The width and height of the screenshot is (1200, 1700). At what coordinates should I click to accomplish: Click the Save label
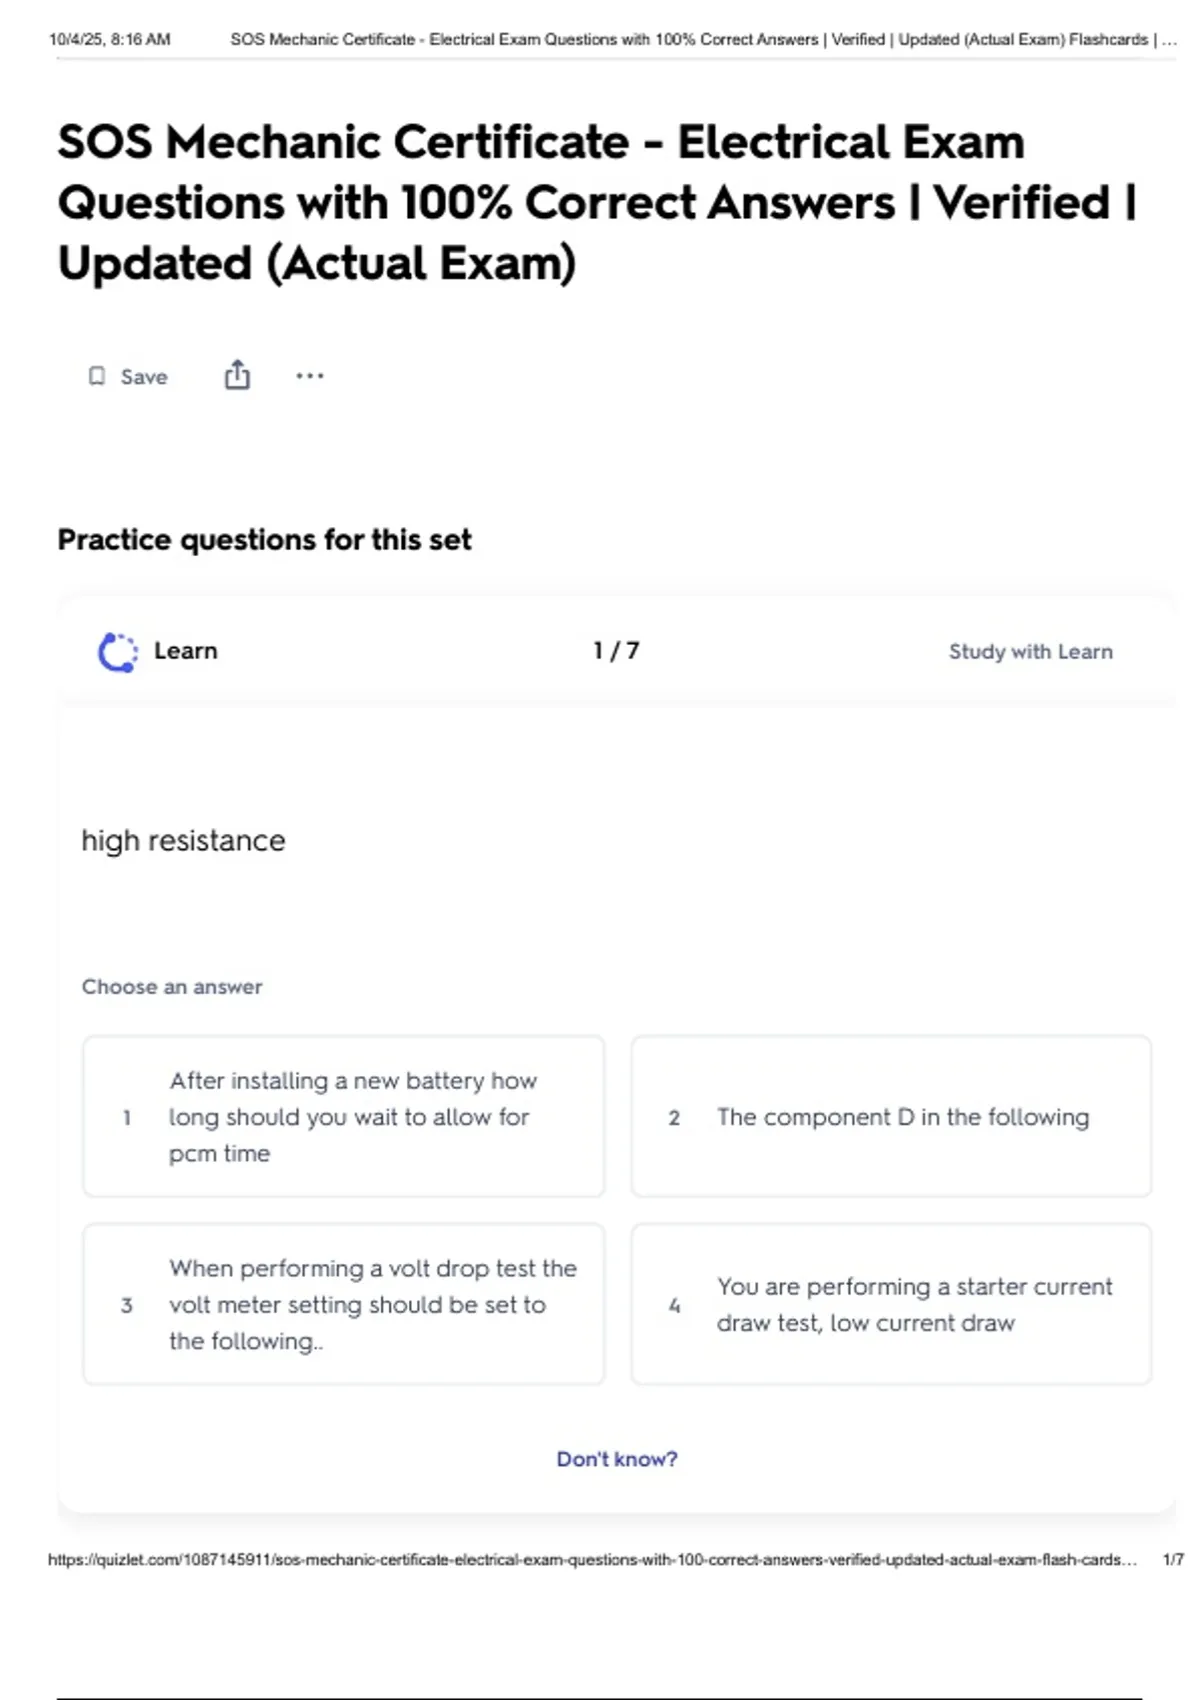[144, 377]
